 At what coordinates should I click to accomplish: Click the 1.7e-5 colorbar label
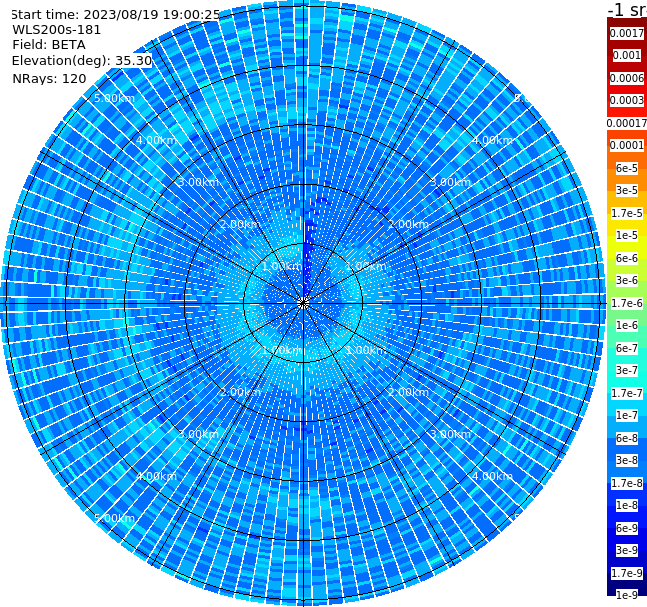pyautogui.click(x=627, y=213)
